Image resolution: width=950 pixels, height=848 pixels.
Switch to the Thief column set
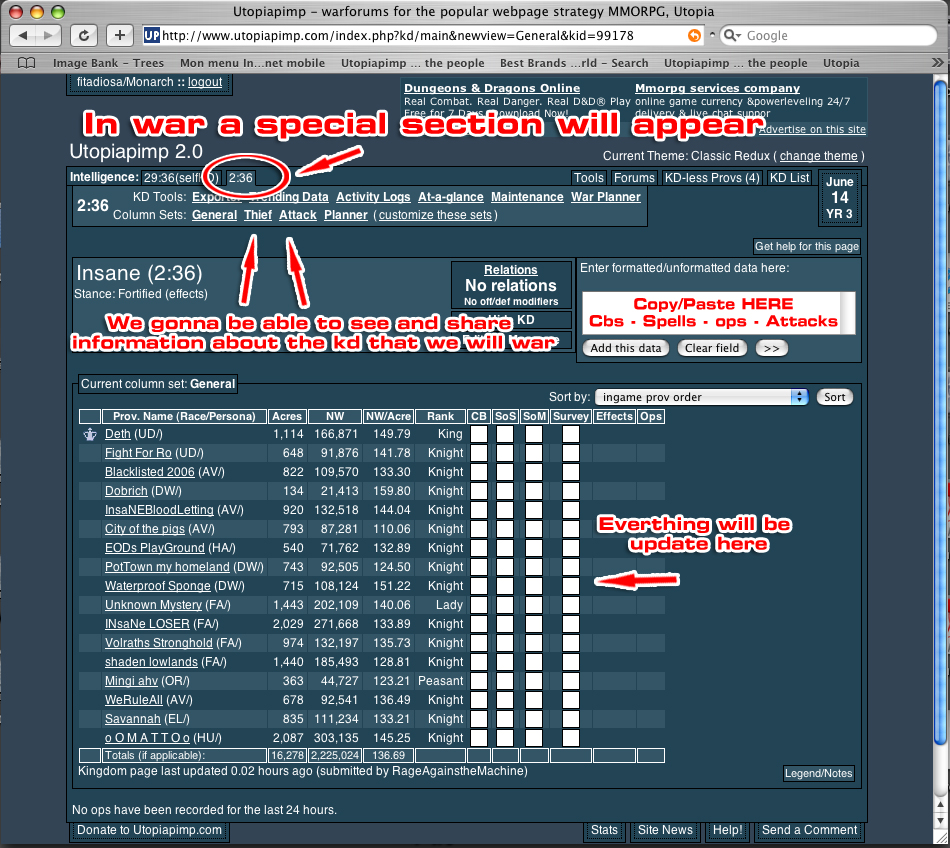257,215
